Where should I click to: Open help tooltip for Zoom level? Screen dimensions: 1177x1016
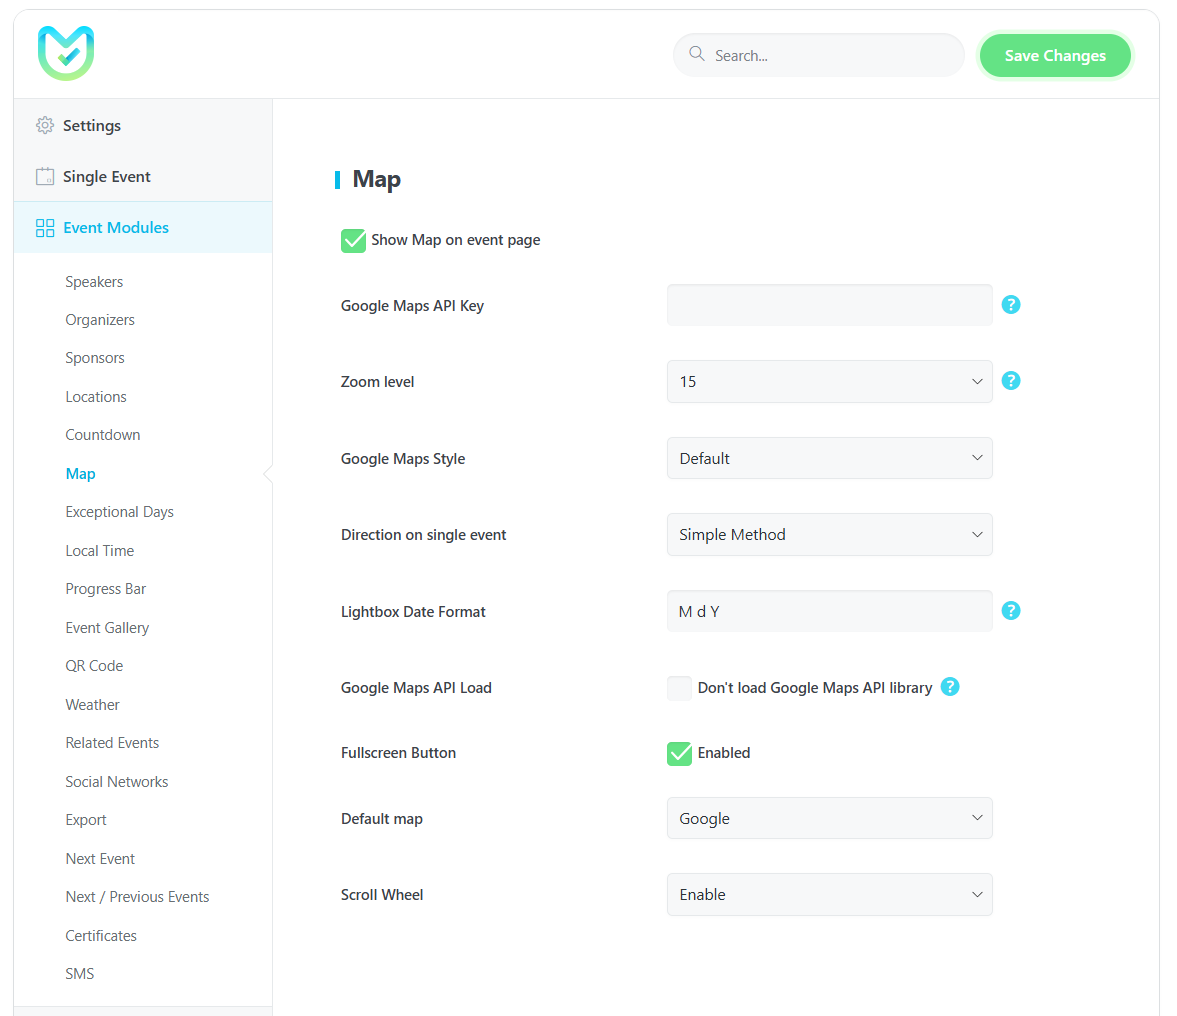(1011, 381)
